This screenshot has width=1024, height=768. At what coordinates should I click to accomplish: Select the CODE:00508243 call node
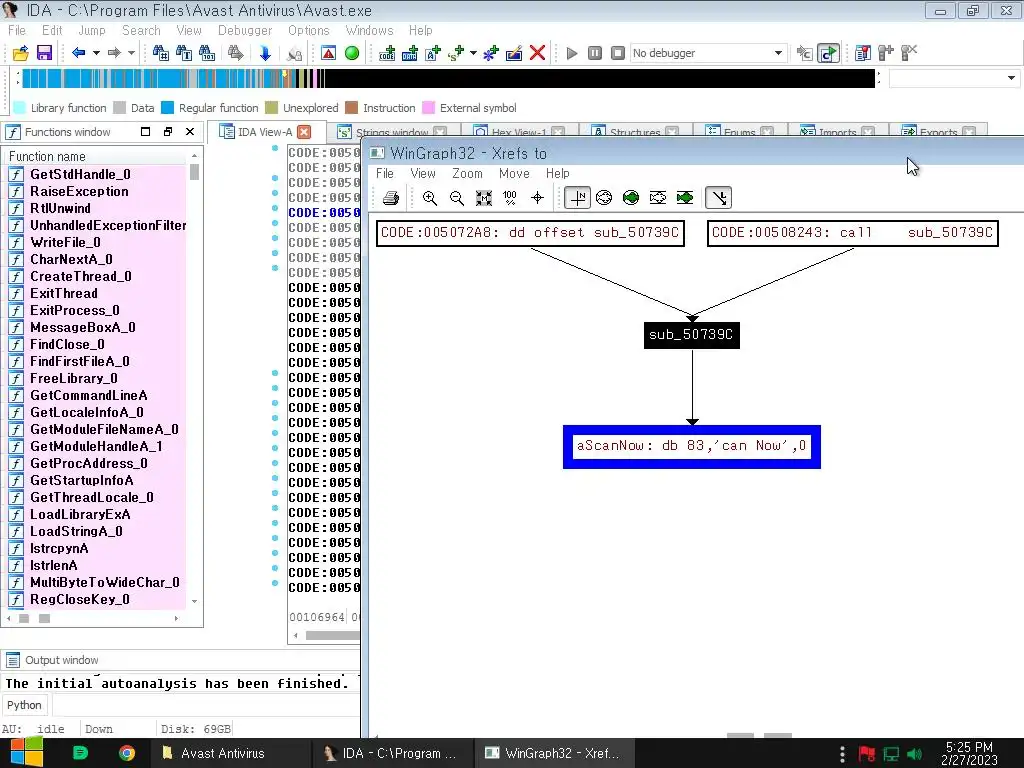click(x=852, y=233)
